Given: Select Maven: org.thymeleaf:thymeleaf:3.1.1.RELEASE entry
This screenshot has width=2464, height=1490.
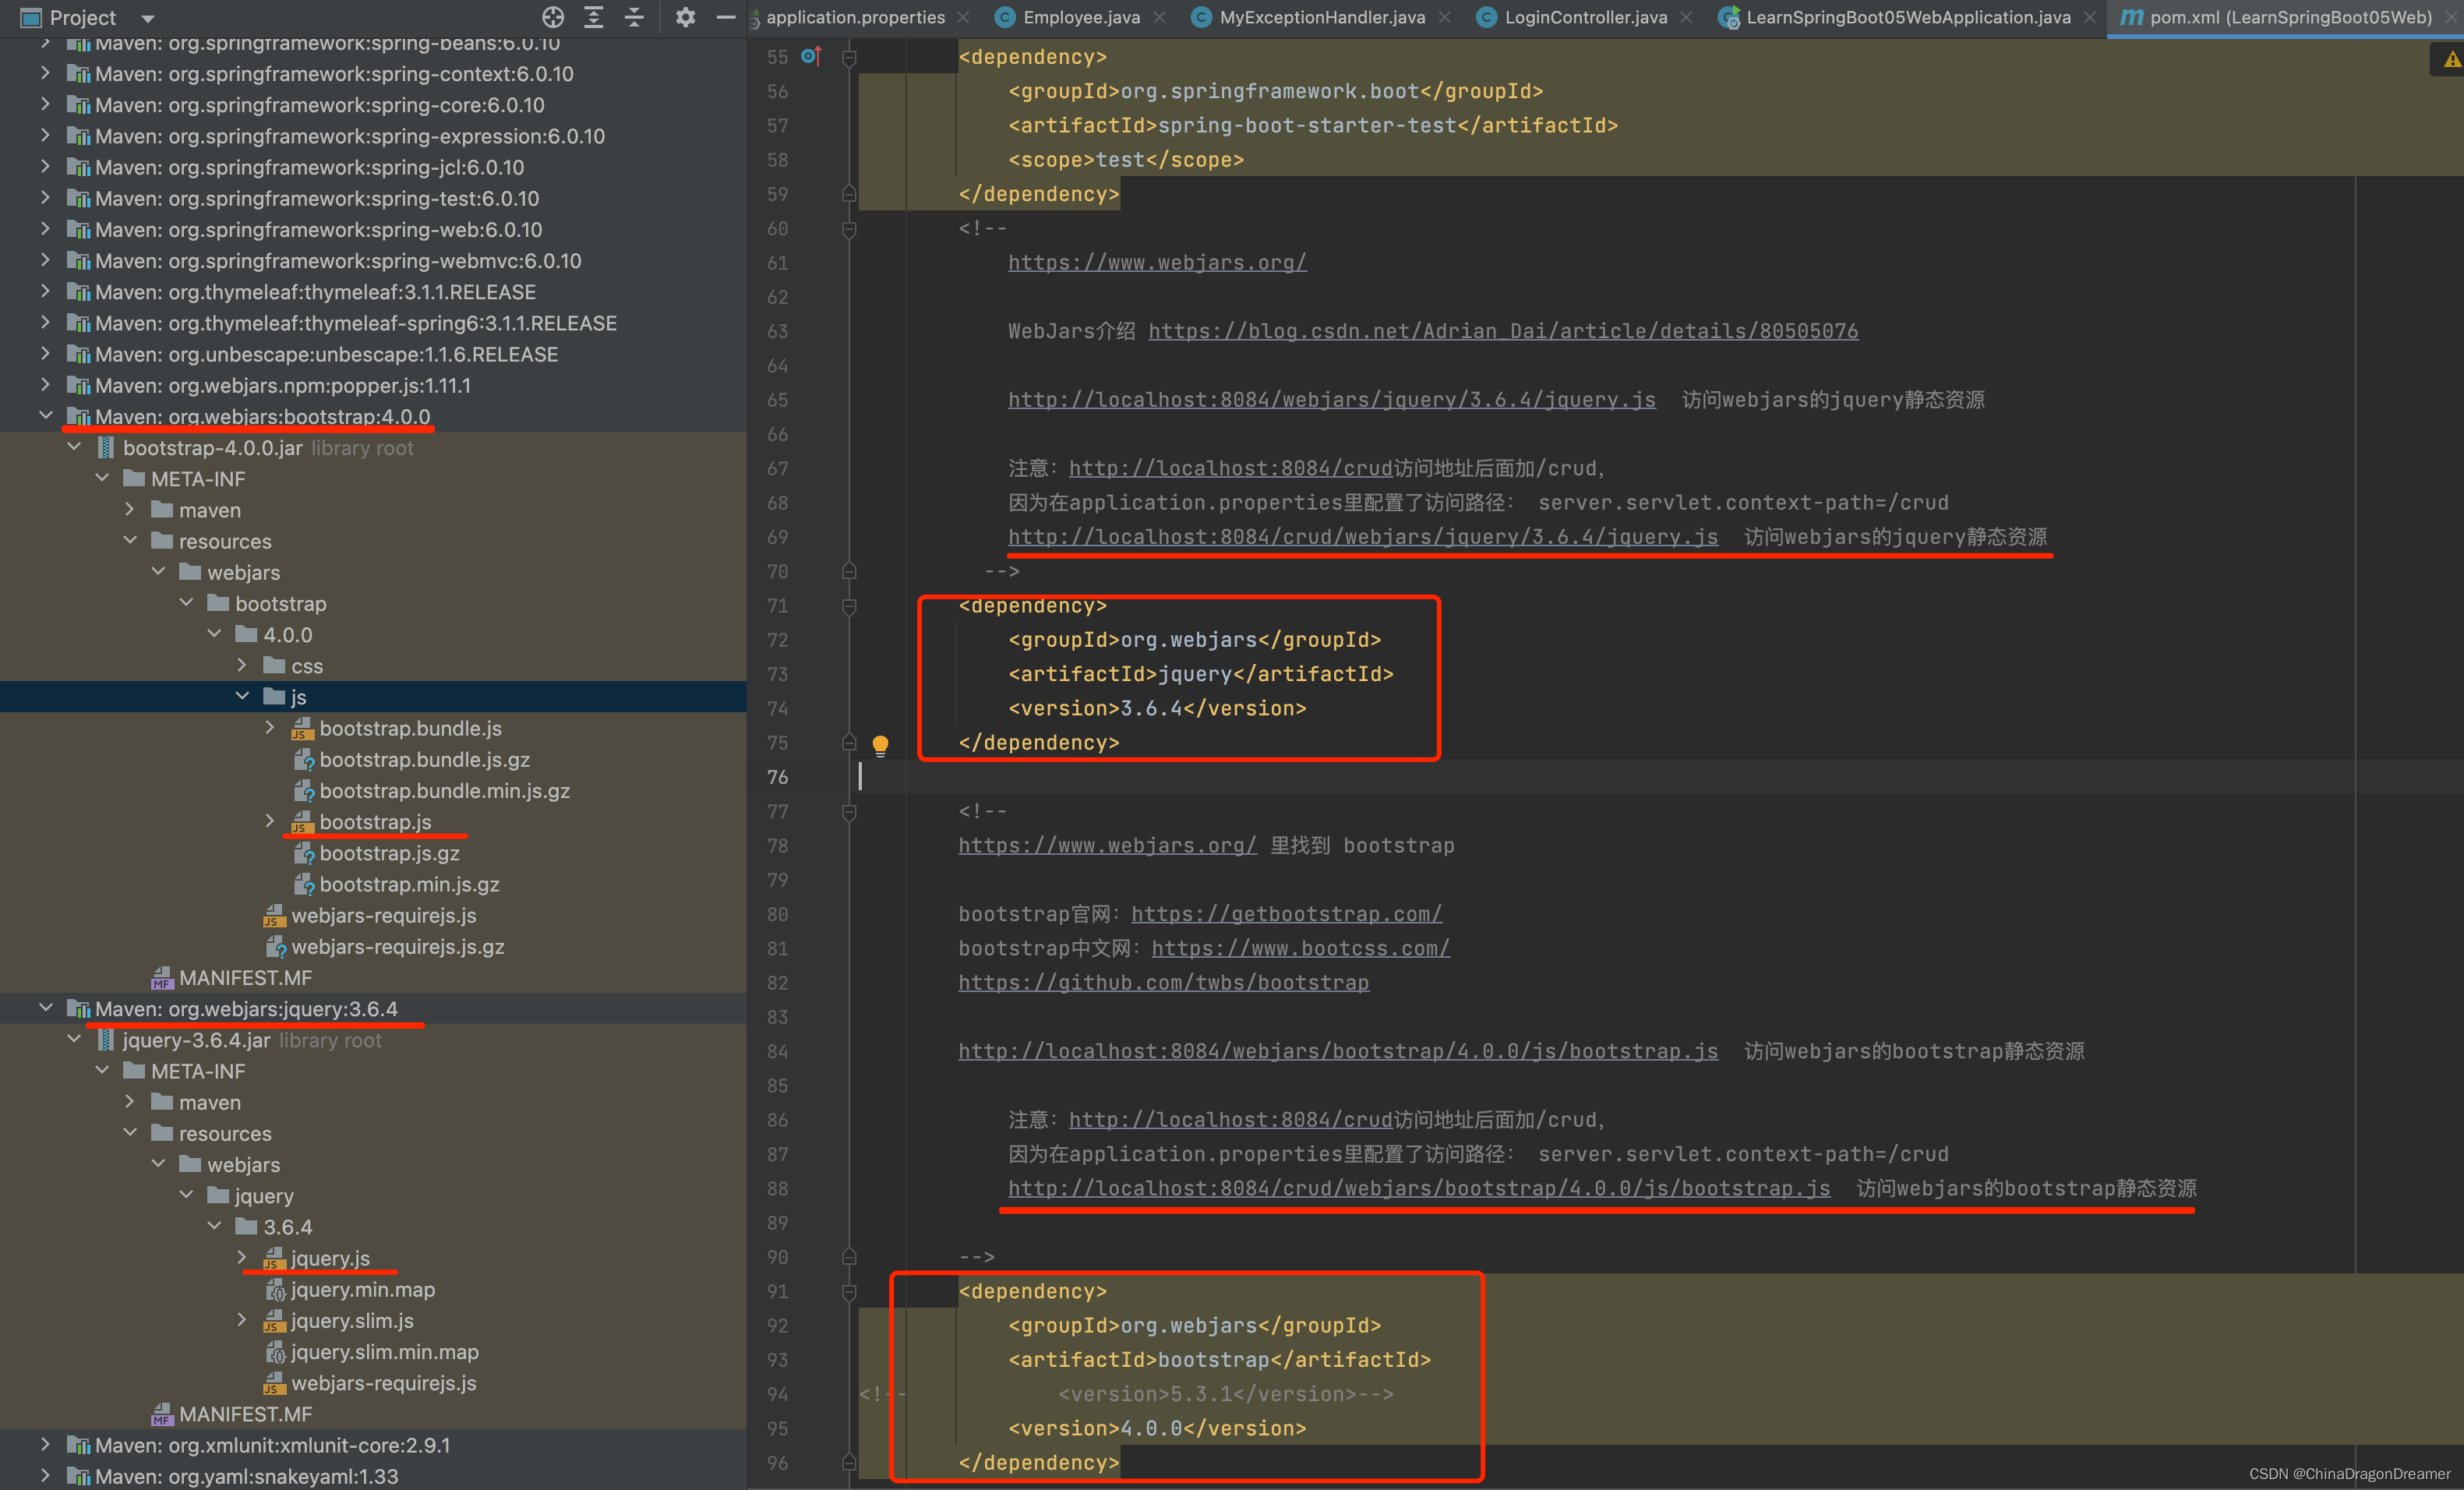Looking at the screenshot, I should coord(315,292).
